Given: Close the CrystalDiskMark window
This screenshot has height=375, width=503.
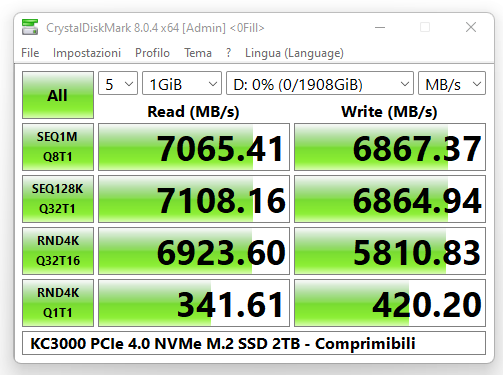Looking at the screenshot, I should pos(471,27).
